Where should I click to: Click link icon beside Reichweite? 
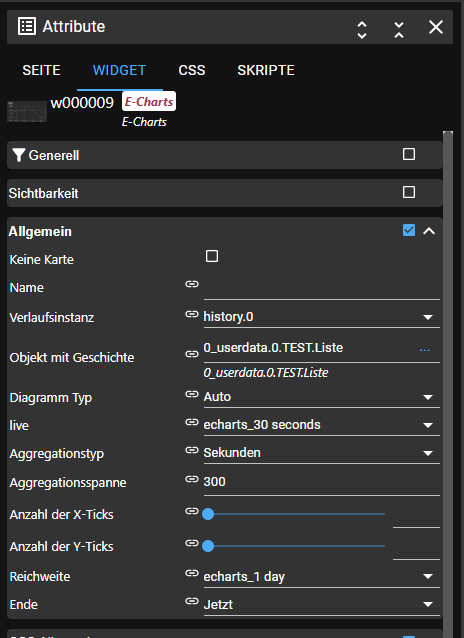[192, 573]
